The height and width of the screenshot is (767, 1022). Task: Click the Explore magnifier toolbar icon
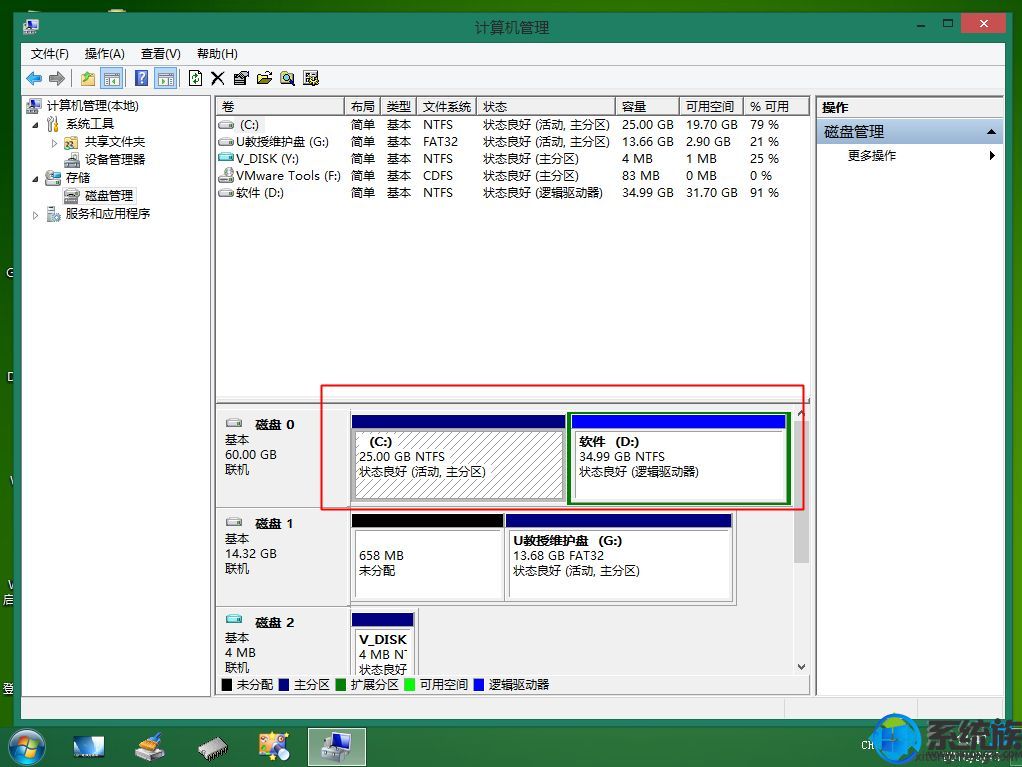point(287,79)
